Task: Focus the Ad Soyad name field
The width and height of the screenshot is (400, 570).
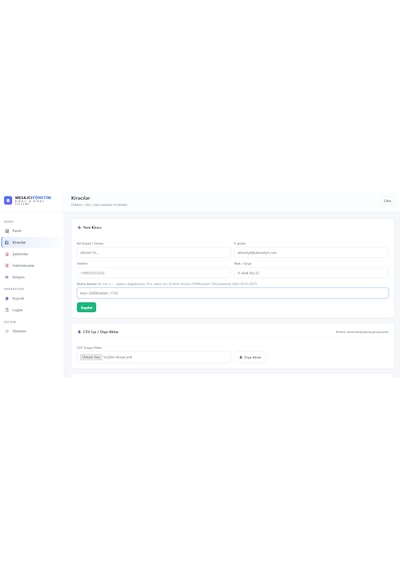Action: 153,253
